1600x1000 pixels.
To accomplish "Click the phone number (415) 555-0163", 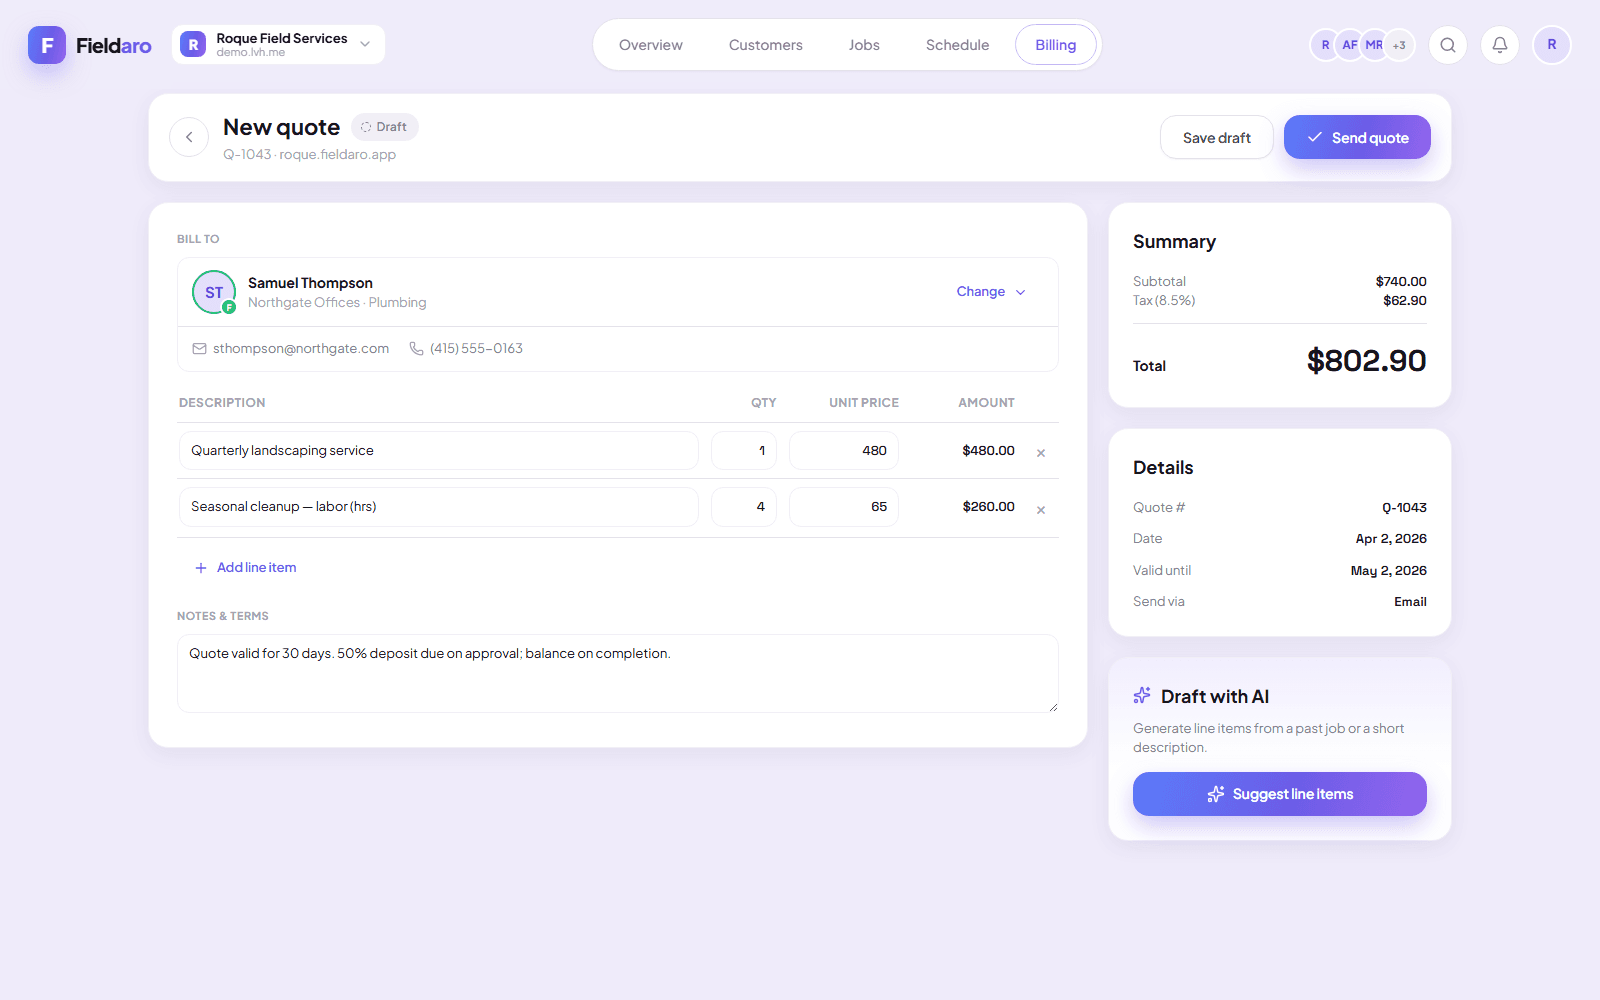I will pos(466,349).
